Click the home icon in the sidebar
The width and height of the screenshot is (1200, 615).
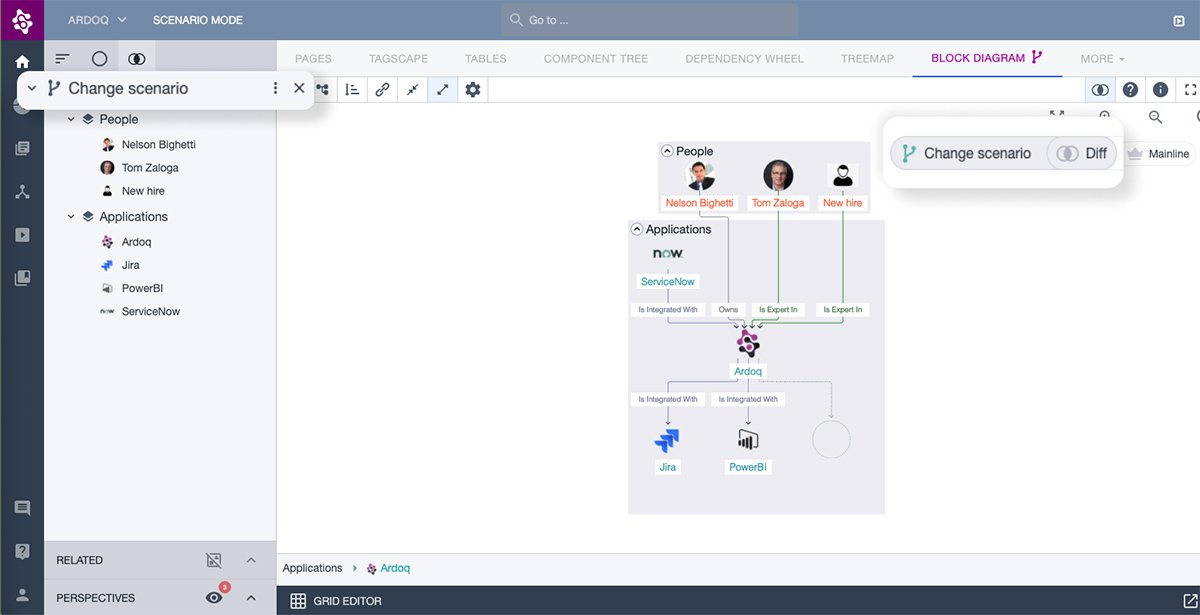point(21,61)
